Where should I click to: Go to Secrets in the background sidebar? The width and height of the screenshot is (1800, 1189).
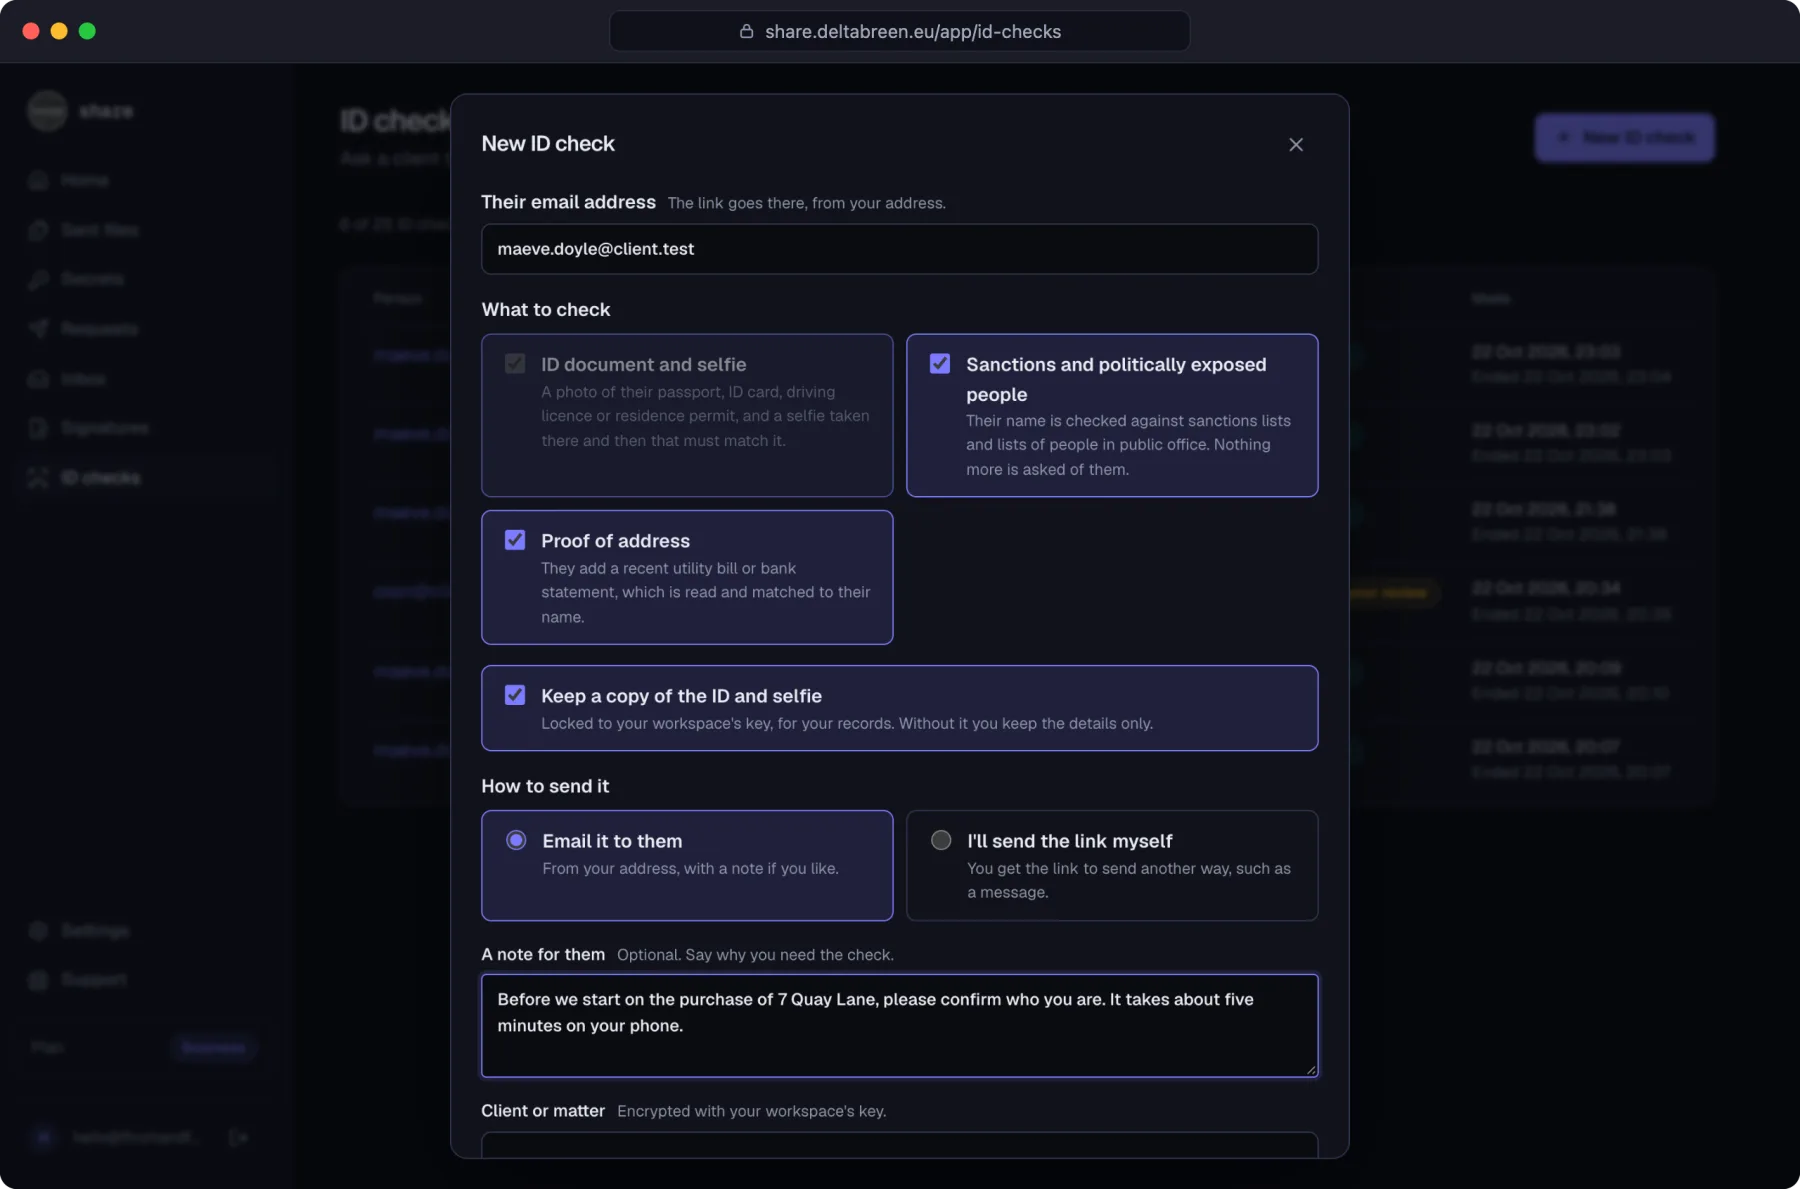[77, 279]
